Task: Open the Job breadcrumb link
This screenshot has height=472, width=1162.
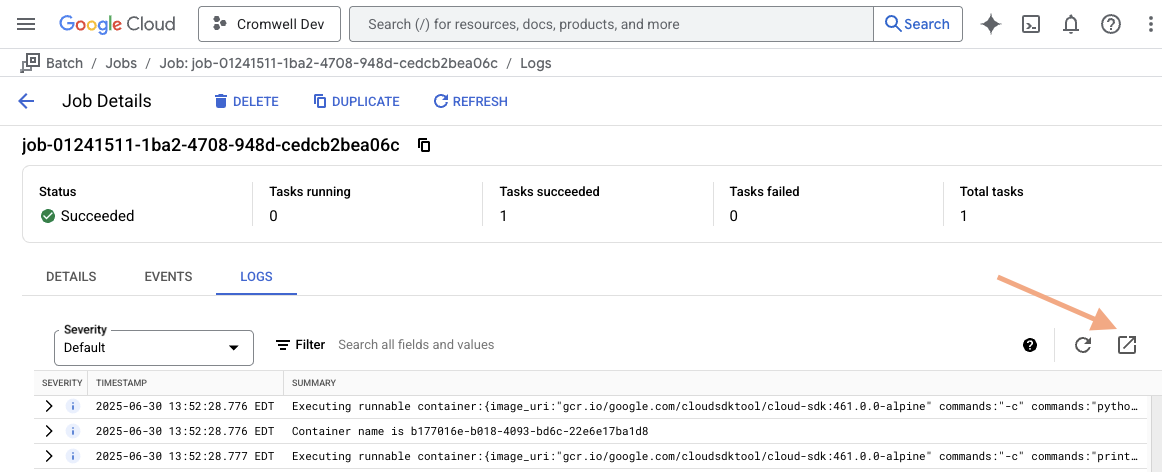Action: coord(328,63)
